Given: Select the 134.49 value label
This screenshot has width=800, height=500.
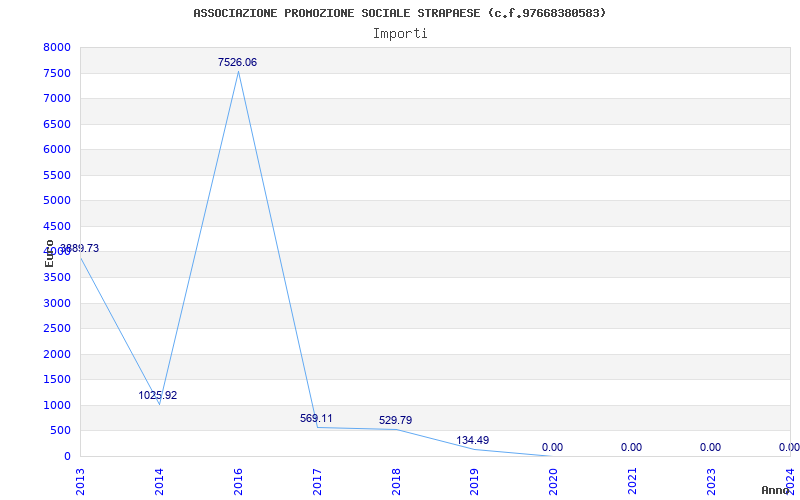Looking at the screenshot, I should pos(472,440).
